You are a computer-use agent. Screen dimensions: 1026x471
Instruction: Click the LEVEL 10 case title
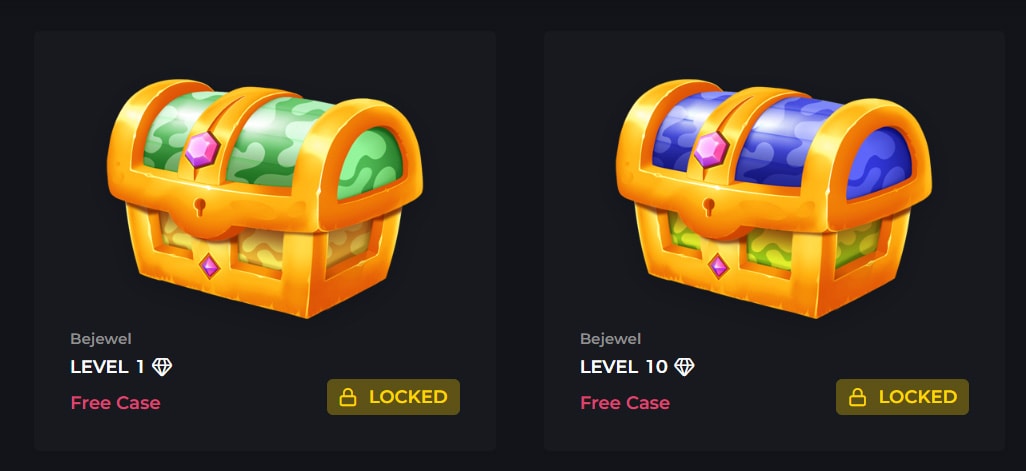point(624,367)
